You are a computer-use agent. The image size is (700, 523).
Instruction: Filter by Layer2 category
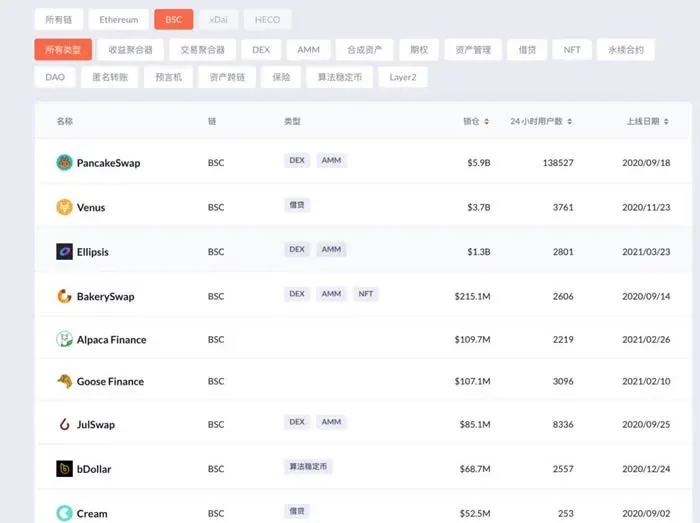(403, 77)
